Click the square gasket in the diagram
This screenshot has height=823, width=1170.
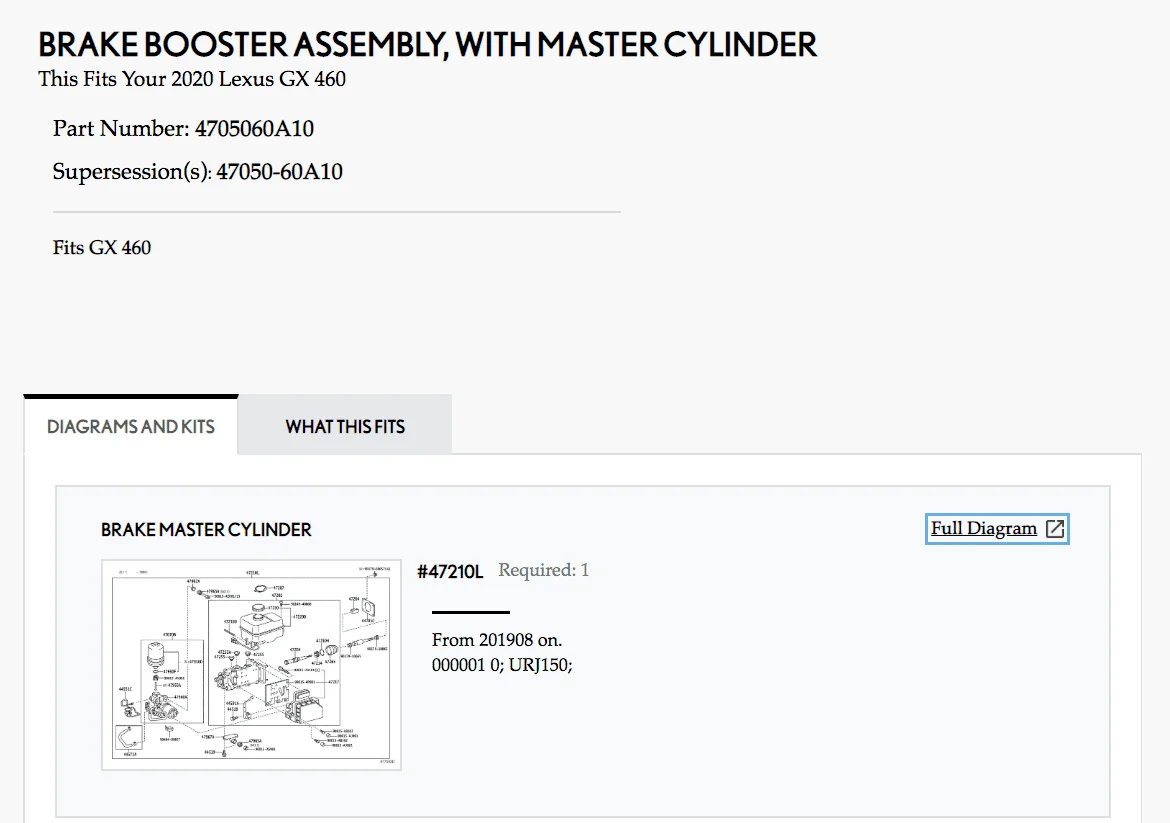click(x=367, y=608)
